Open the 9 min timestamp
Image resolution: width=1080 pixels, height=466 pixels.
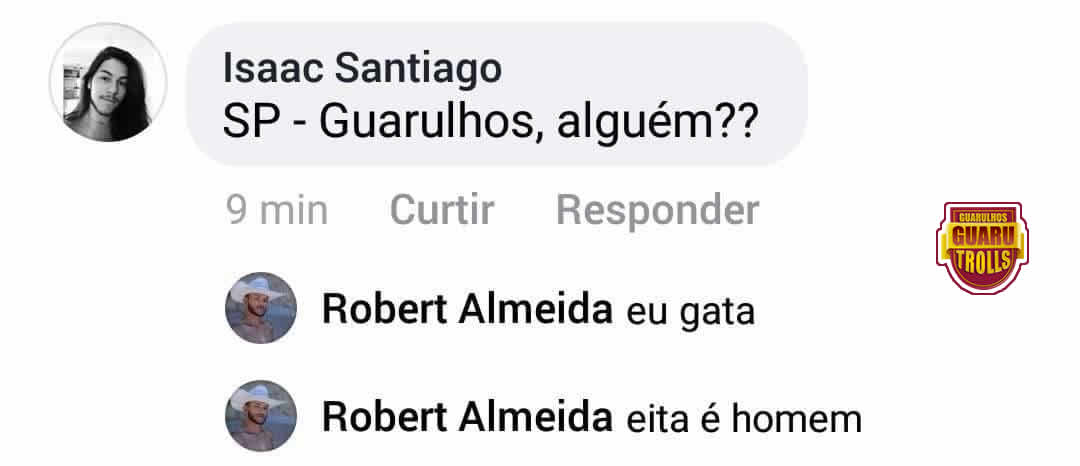pos(277,210)
